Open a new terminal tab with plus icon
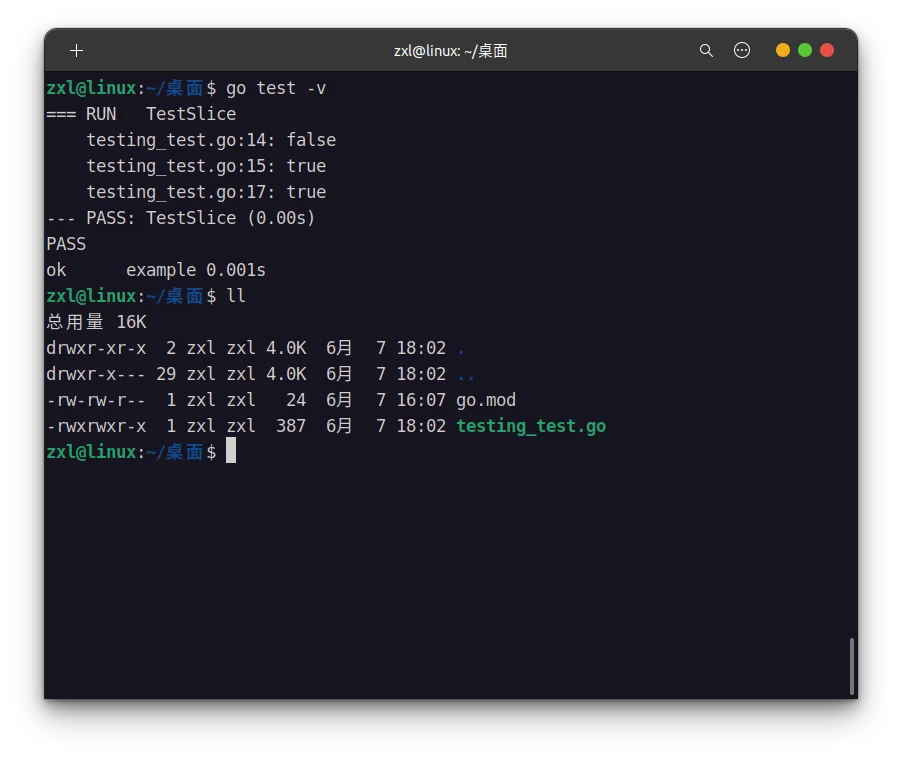 (77, 51)
